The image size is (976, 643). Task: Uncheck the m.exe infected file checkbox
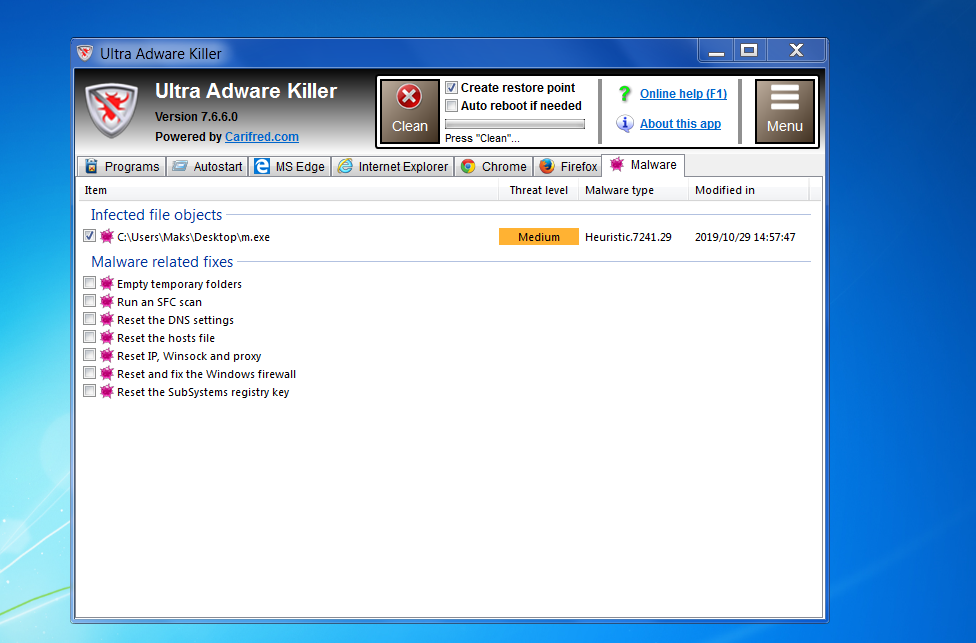89,236
